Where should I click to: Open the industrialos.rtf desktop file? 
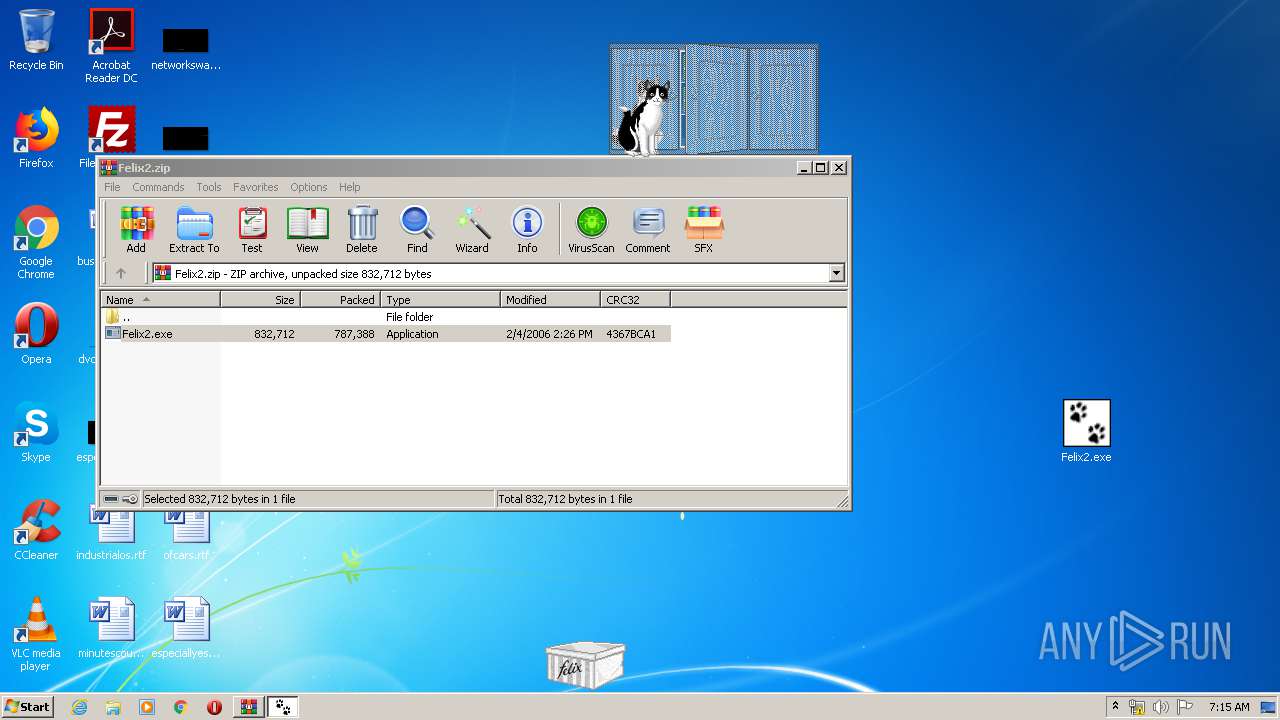(x=111, y=534)
